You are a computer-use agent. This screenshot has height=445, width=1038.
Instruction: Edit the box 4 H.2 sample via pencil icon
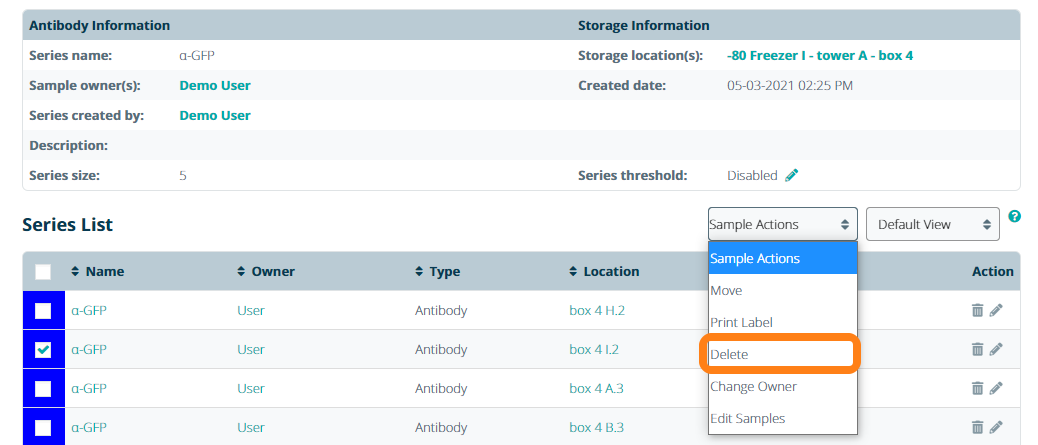[x=996, y=310]
